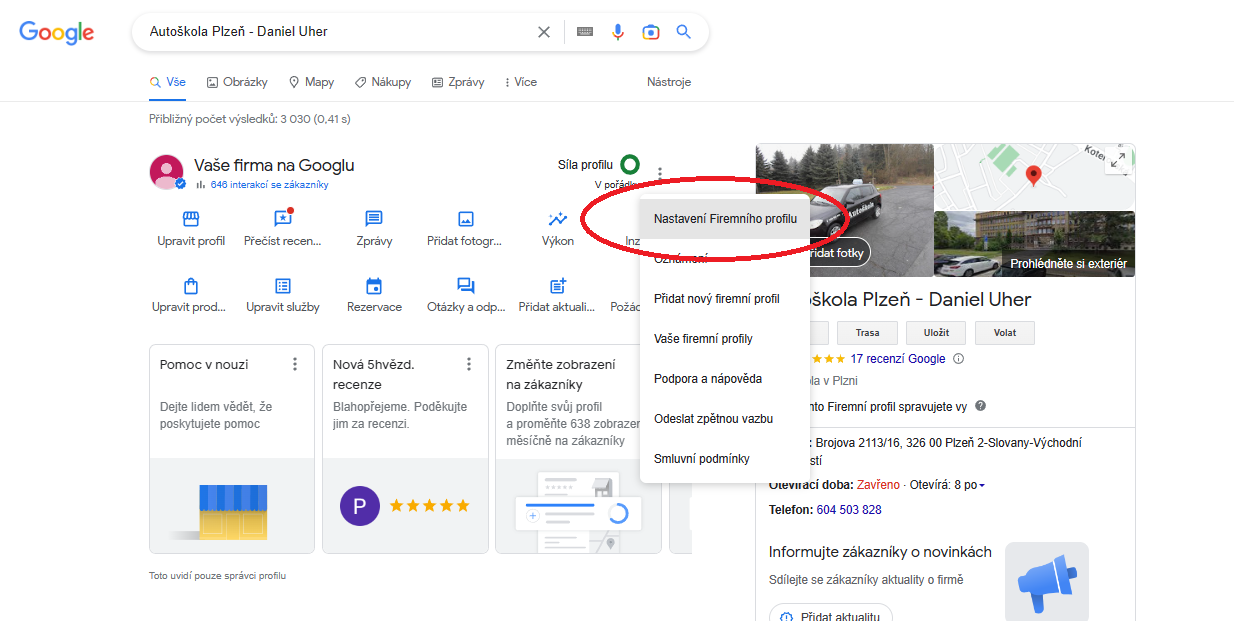Open Google Lens image search camera icon

coord(651,32)
